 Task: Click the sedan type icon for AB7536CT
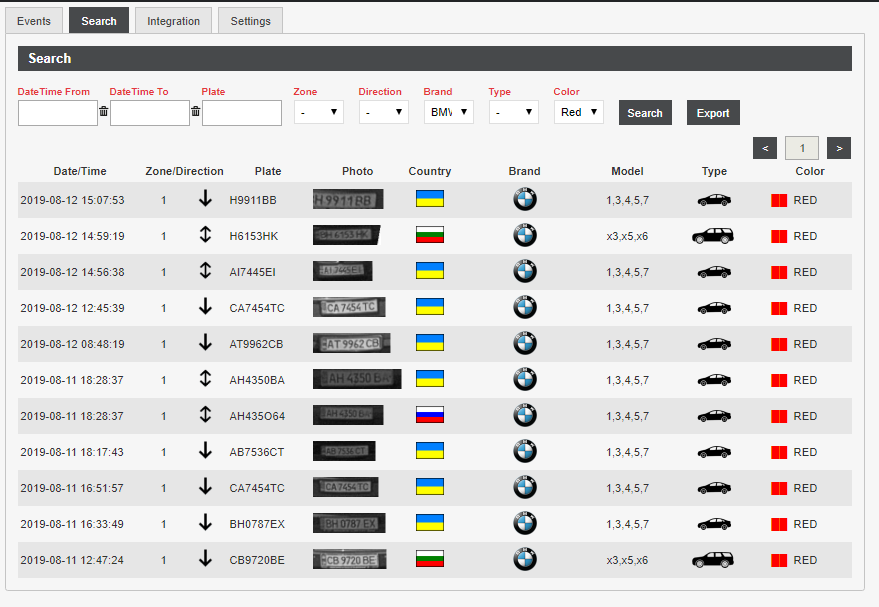pyautogui.click(x=714, y=452)
